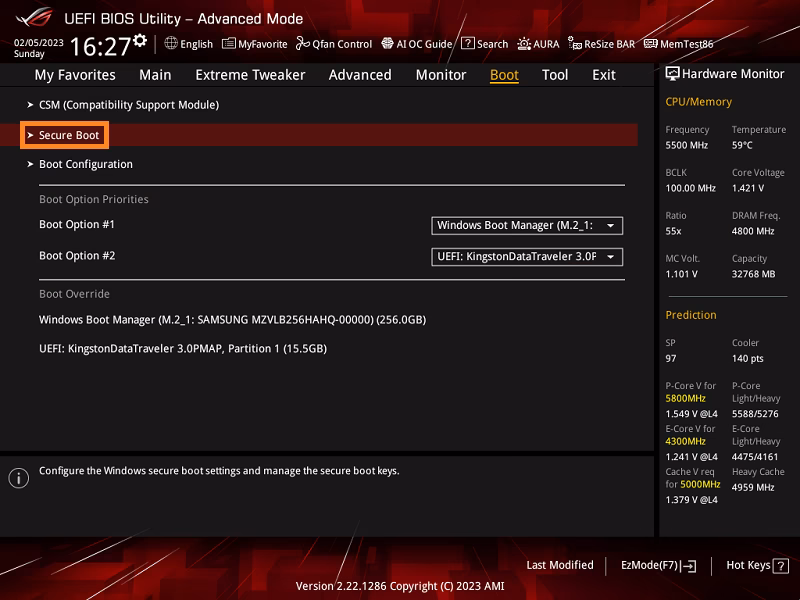
Task: Click the Boot Option Priorities heading
Action: [94, 199]
